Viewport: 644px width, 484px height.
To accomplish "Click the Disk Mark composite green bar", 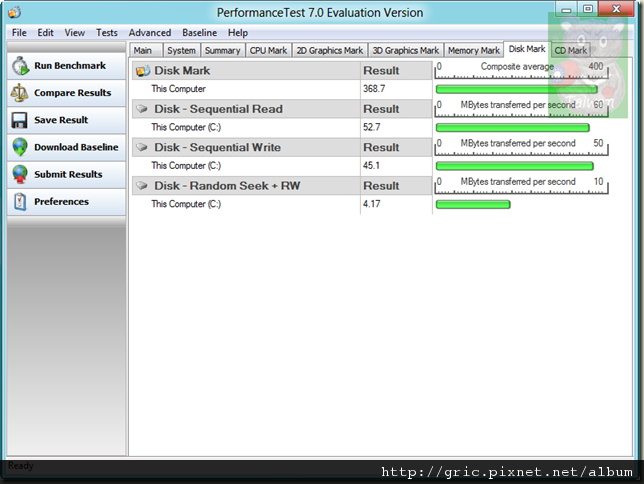I will tap(516, 90).
